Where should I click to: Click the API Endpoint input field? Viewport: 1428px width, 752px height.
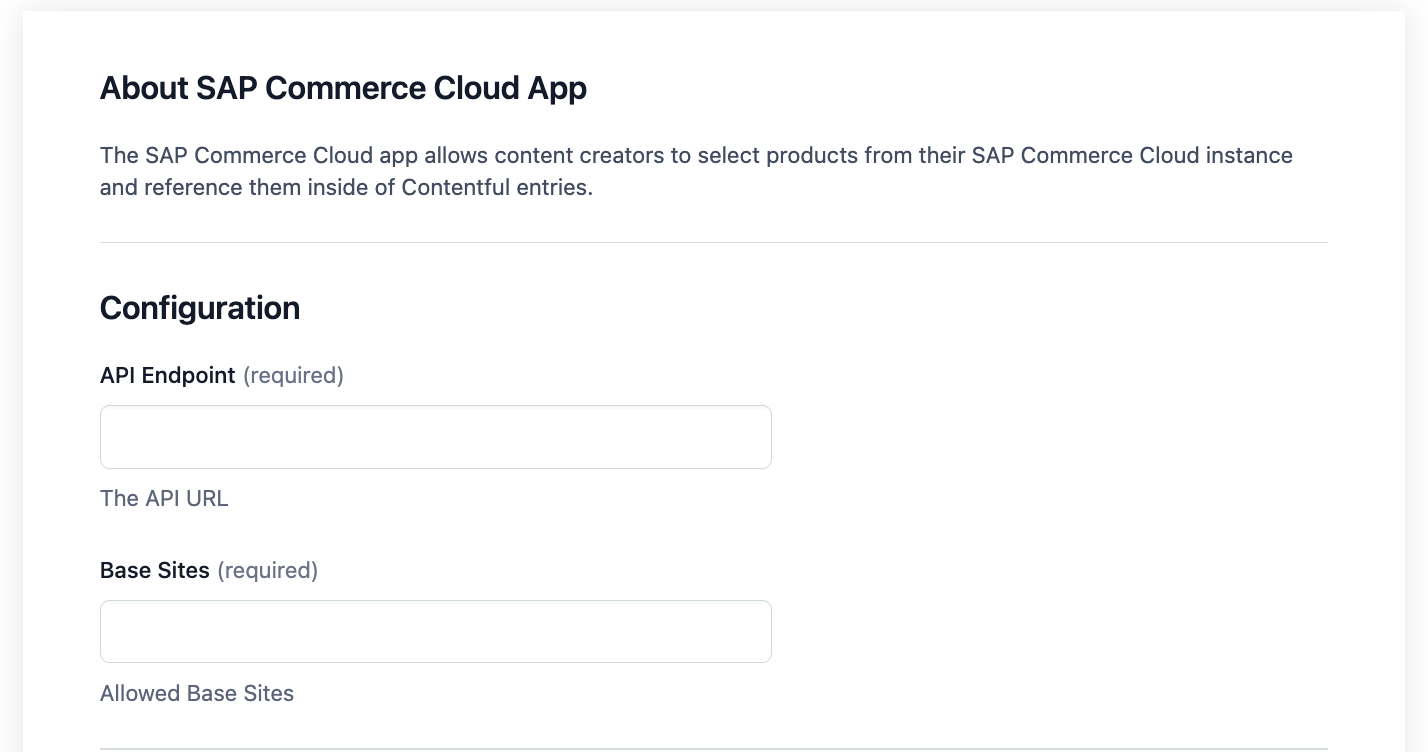435,437
